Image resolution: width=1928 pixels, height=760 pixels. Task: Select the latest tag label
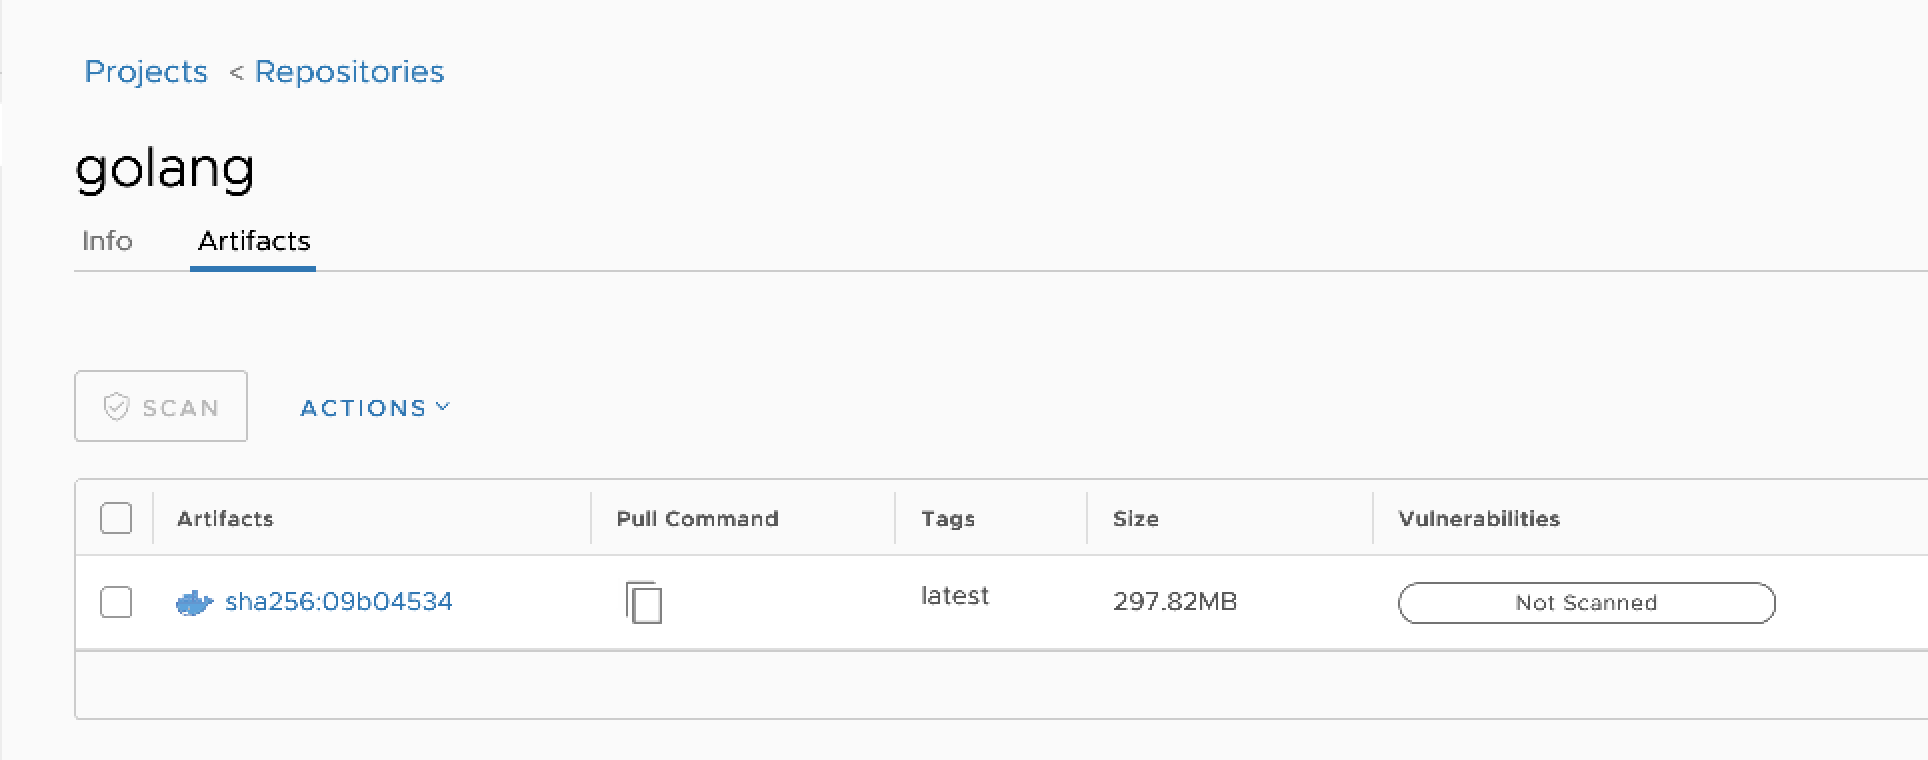click(954, 596)
